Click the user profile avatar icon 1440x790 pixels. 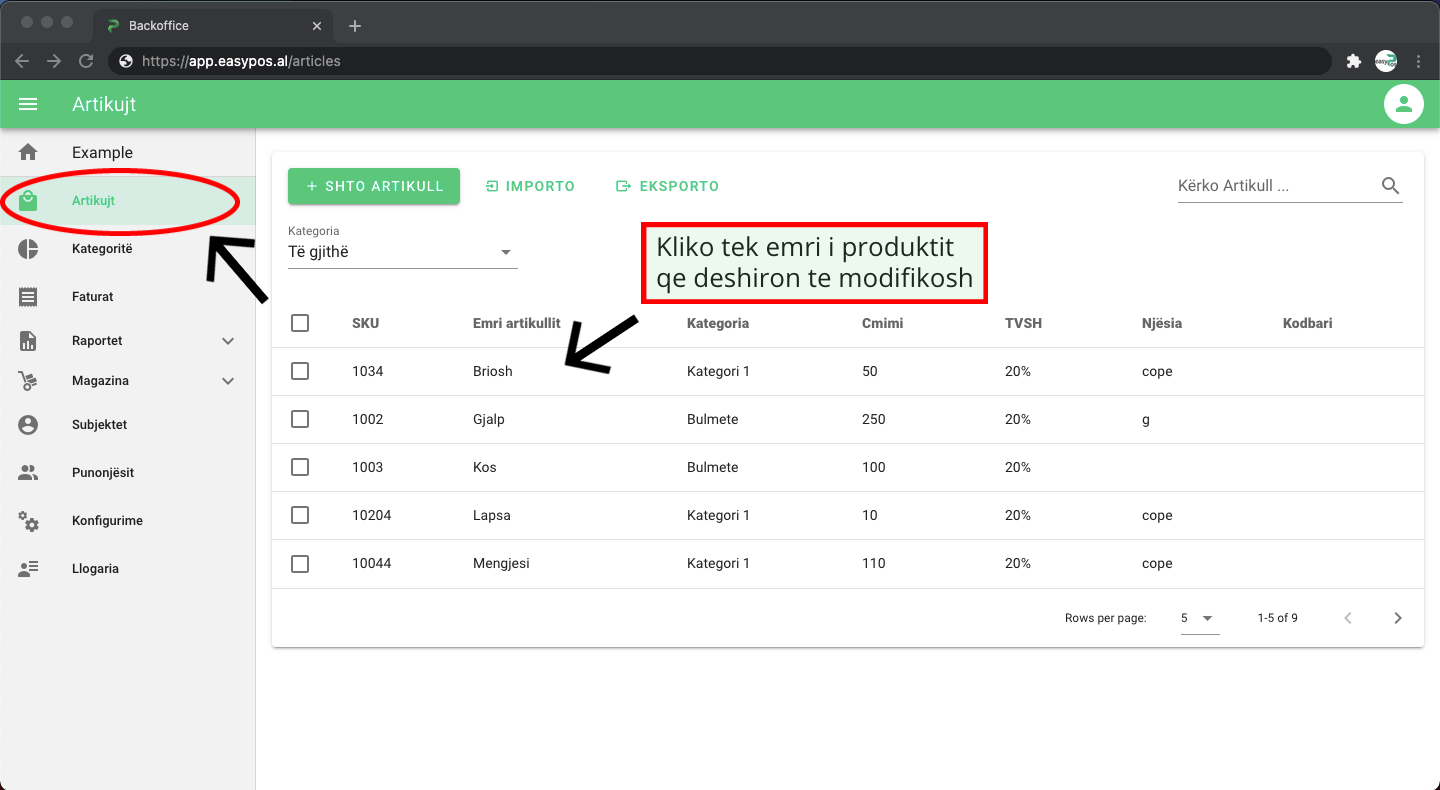[1403, 104]
